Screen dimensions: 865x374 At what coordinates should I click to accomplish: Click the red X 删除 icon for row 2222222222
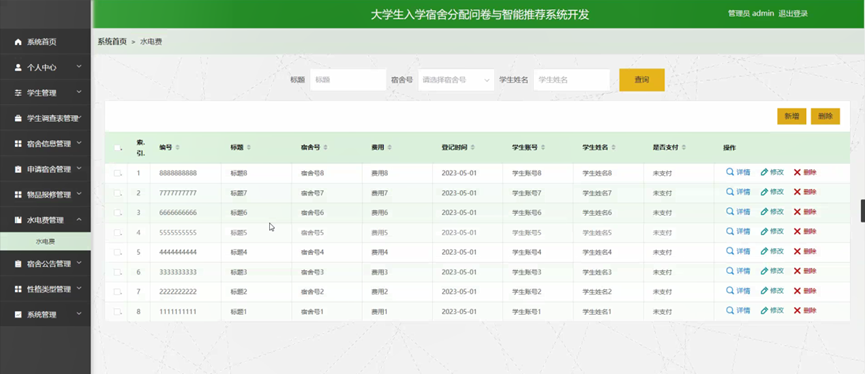pyautogui.click(x=797, y=291)
